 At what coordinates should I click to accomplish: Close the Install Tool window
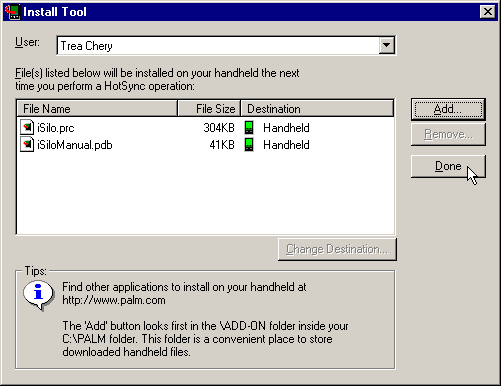tap(488, 12)
